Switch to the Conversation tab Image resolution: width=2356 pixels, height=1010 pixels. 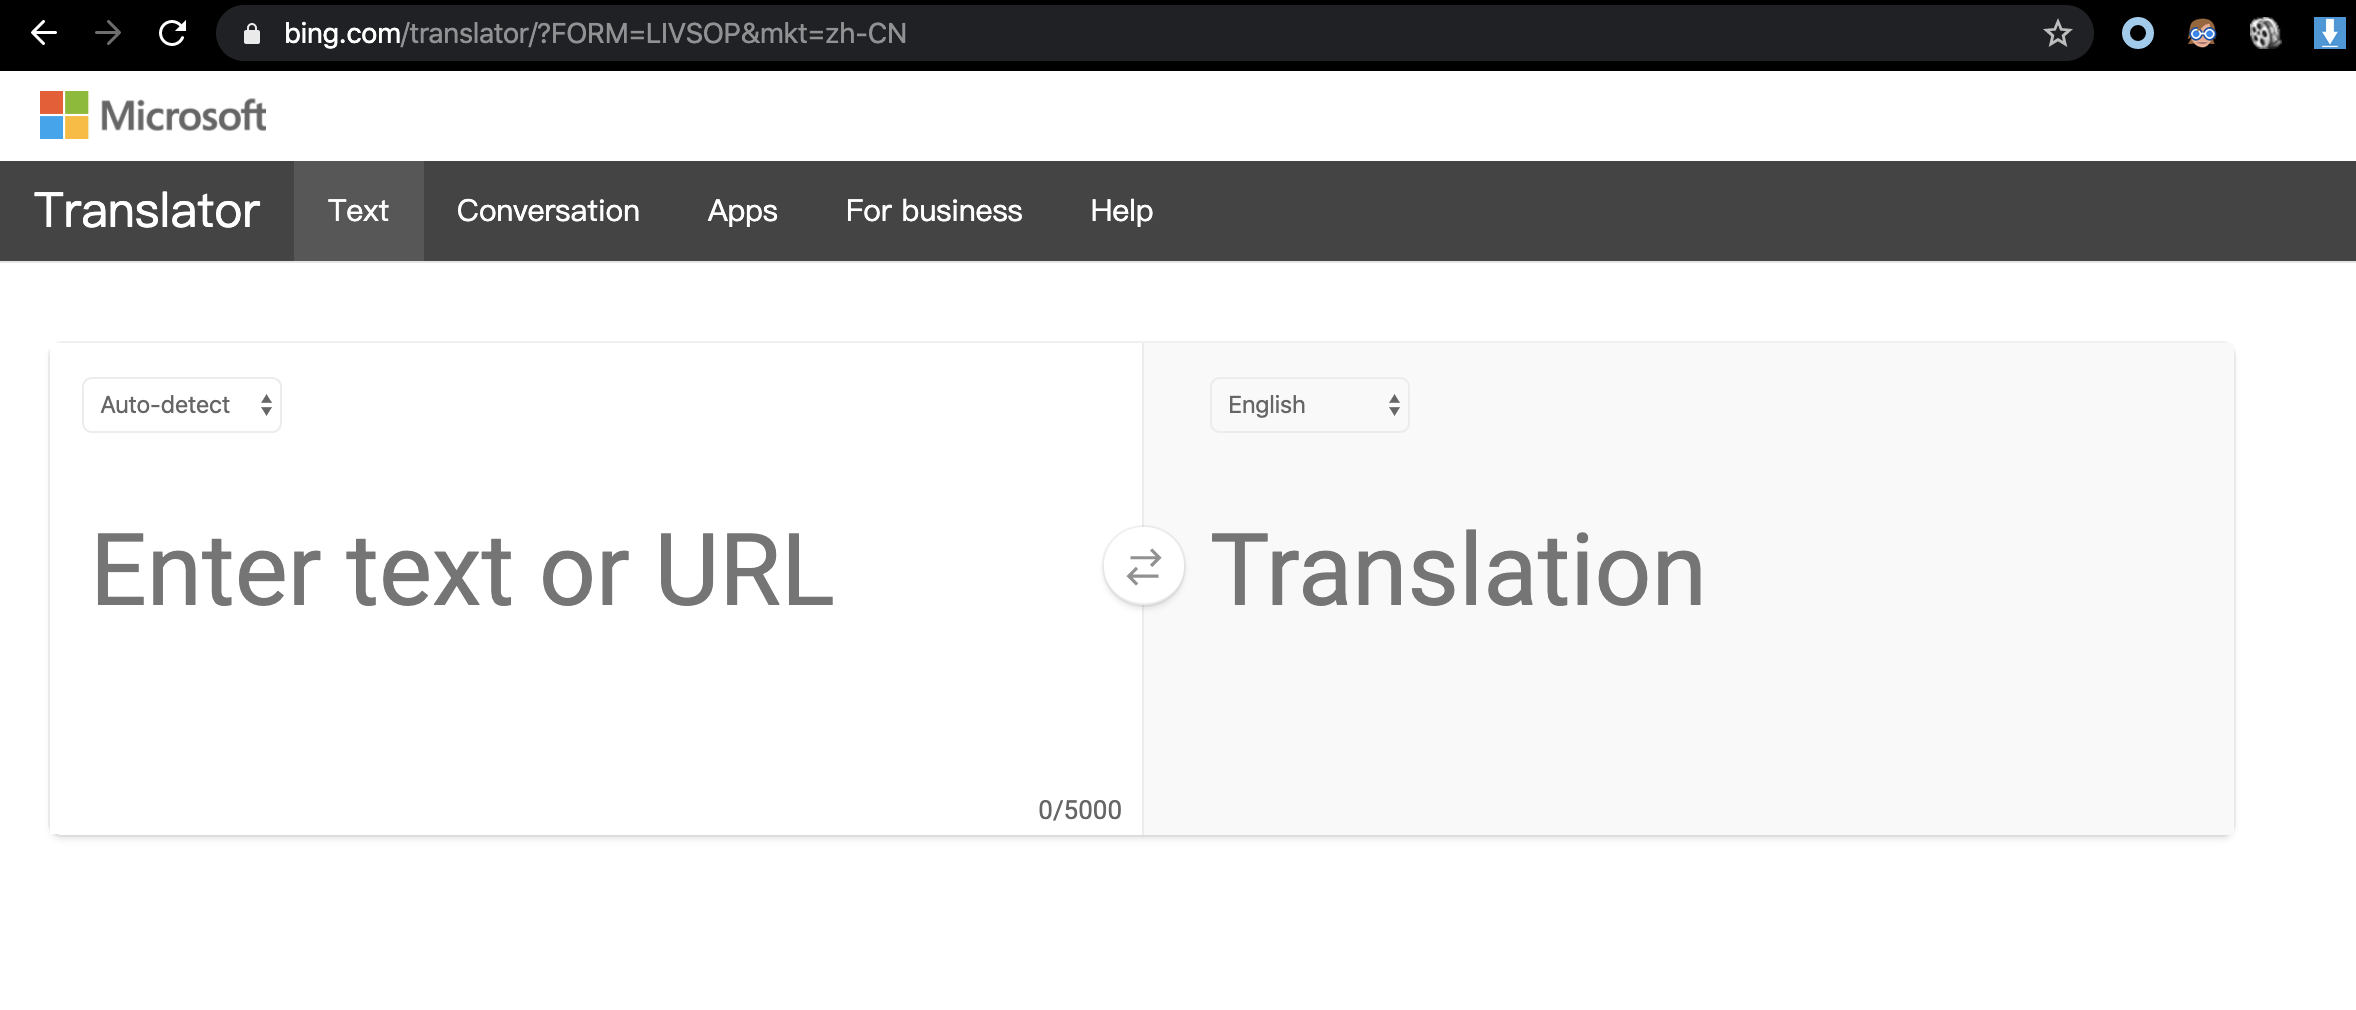click(x=548, y=211)
